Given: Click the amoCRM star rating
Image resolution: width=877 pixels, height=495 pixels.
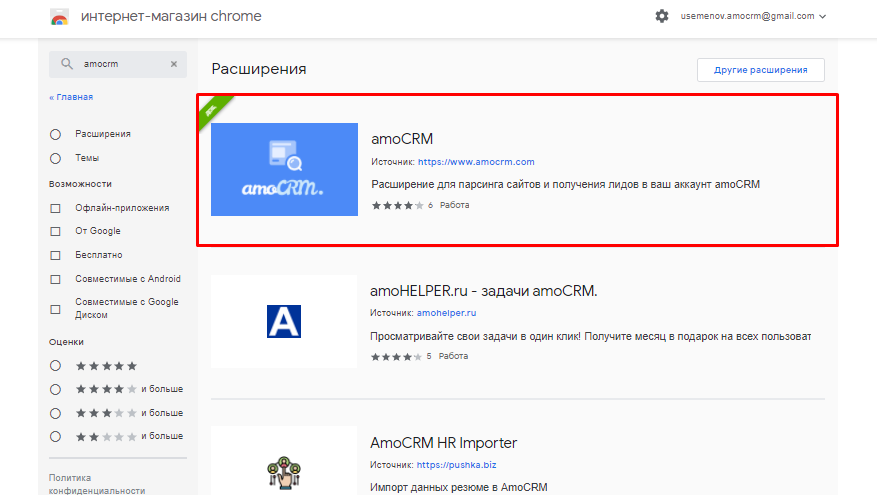Looking at the screenshot, I should [397, 205].
